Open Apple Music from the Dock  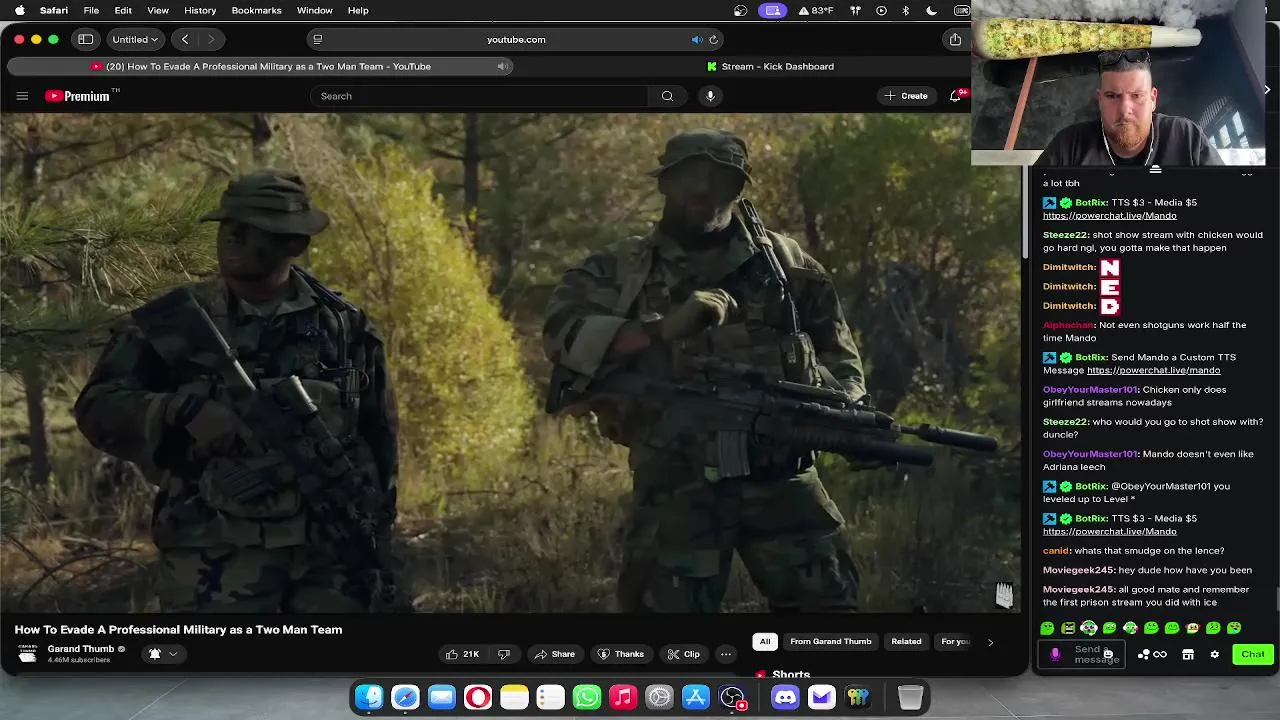click(x=623, y=697)
